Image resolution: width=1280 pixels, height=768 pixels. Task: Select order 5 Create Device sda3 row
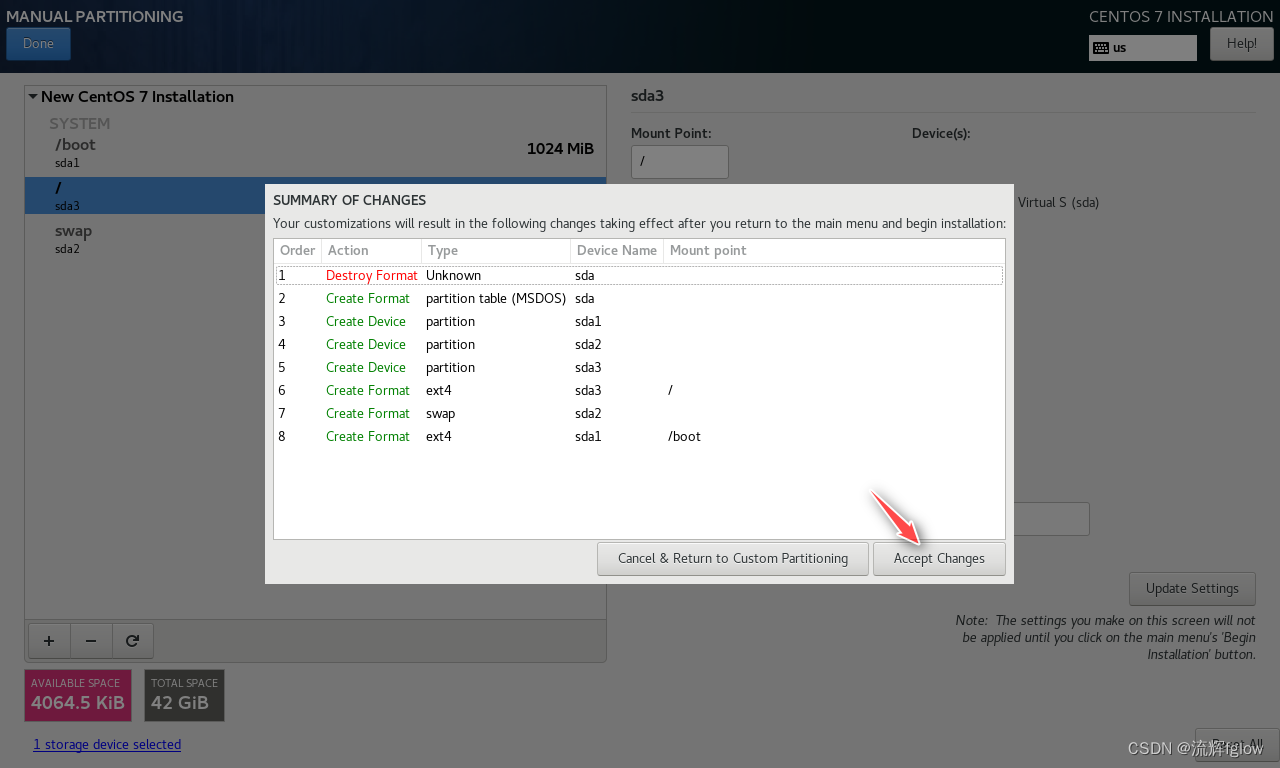click(639, 367)
